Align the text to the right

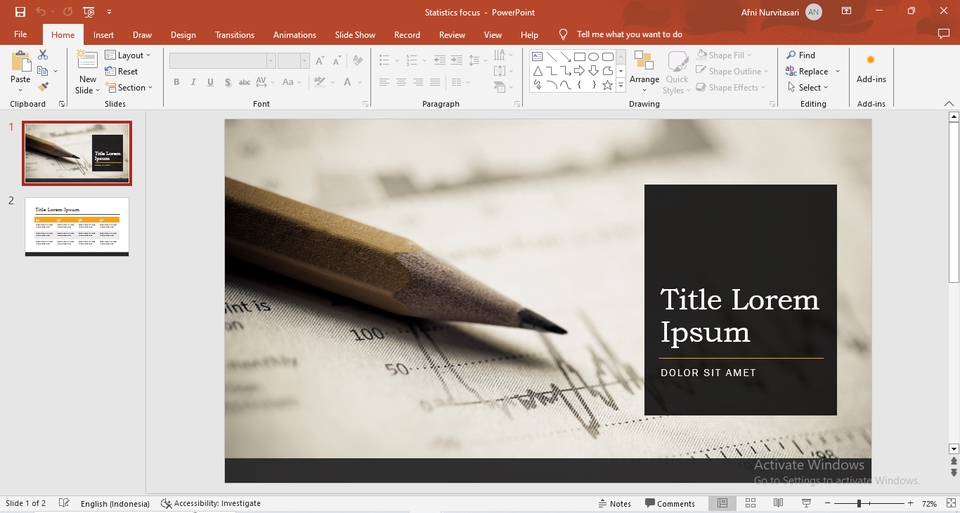click(418, 82)
